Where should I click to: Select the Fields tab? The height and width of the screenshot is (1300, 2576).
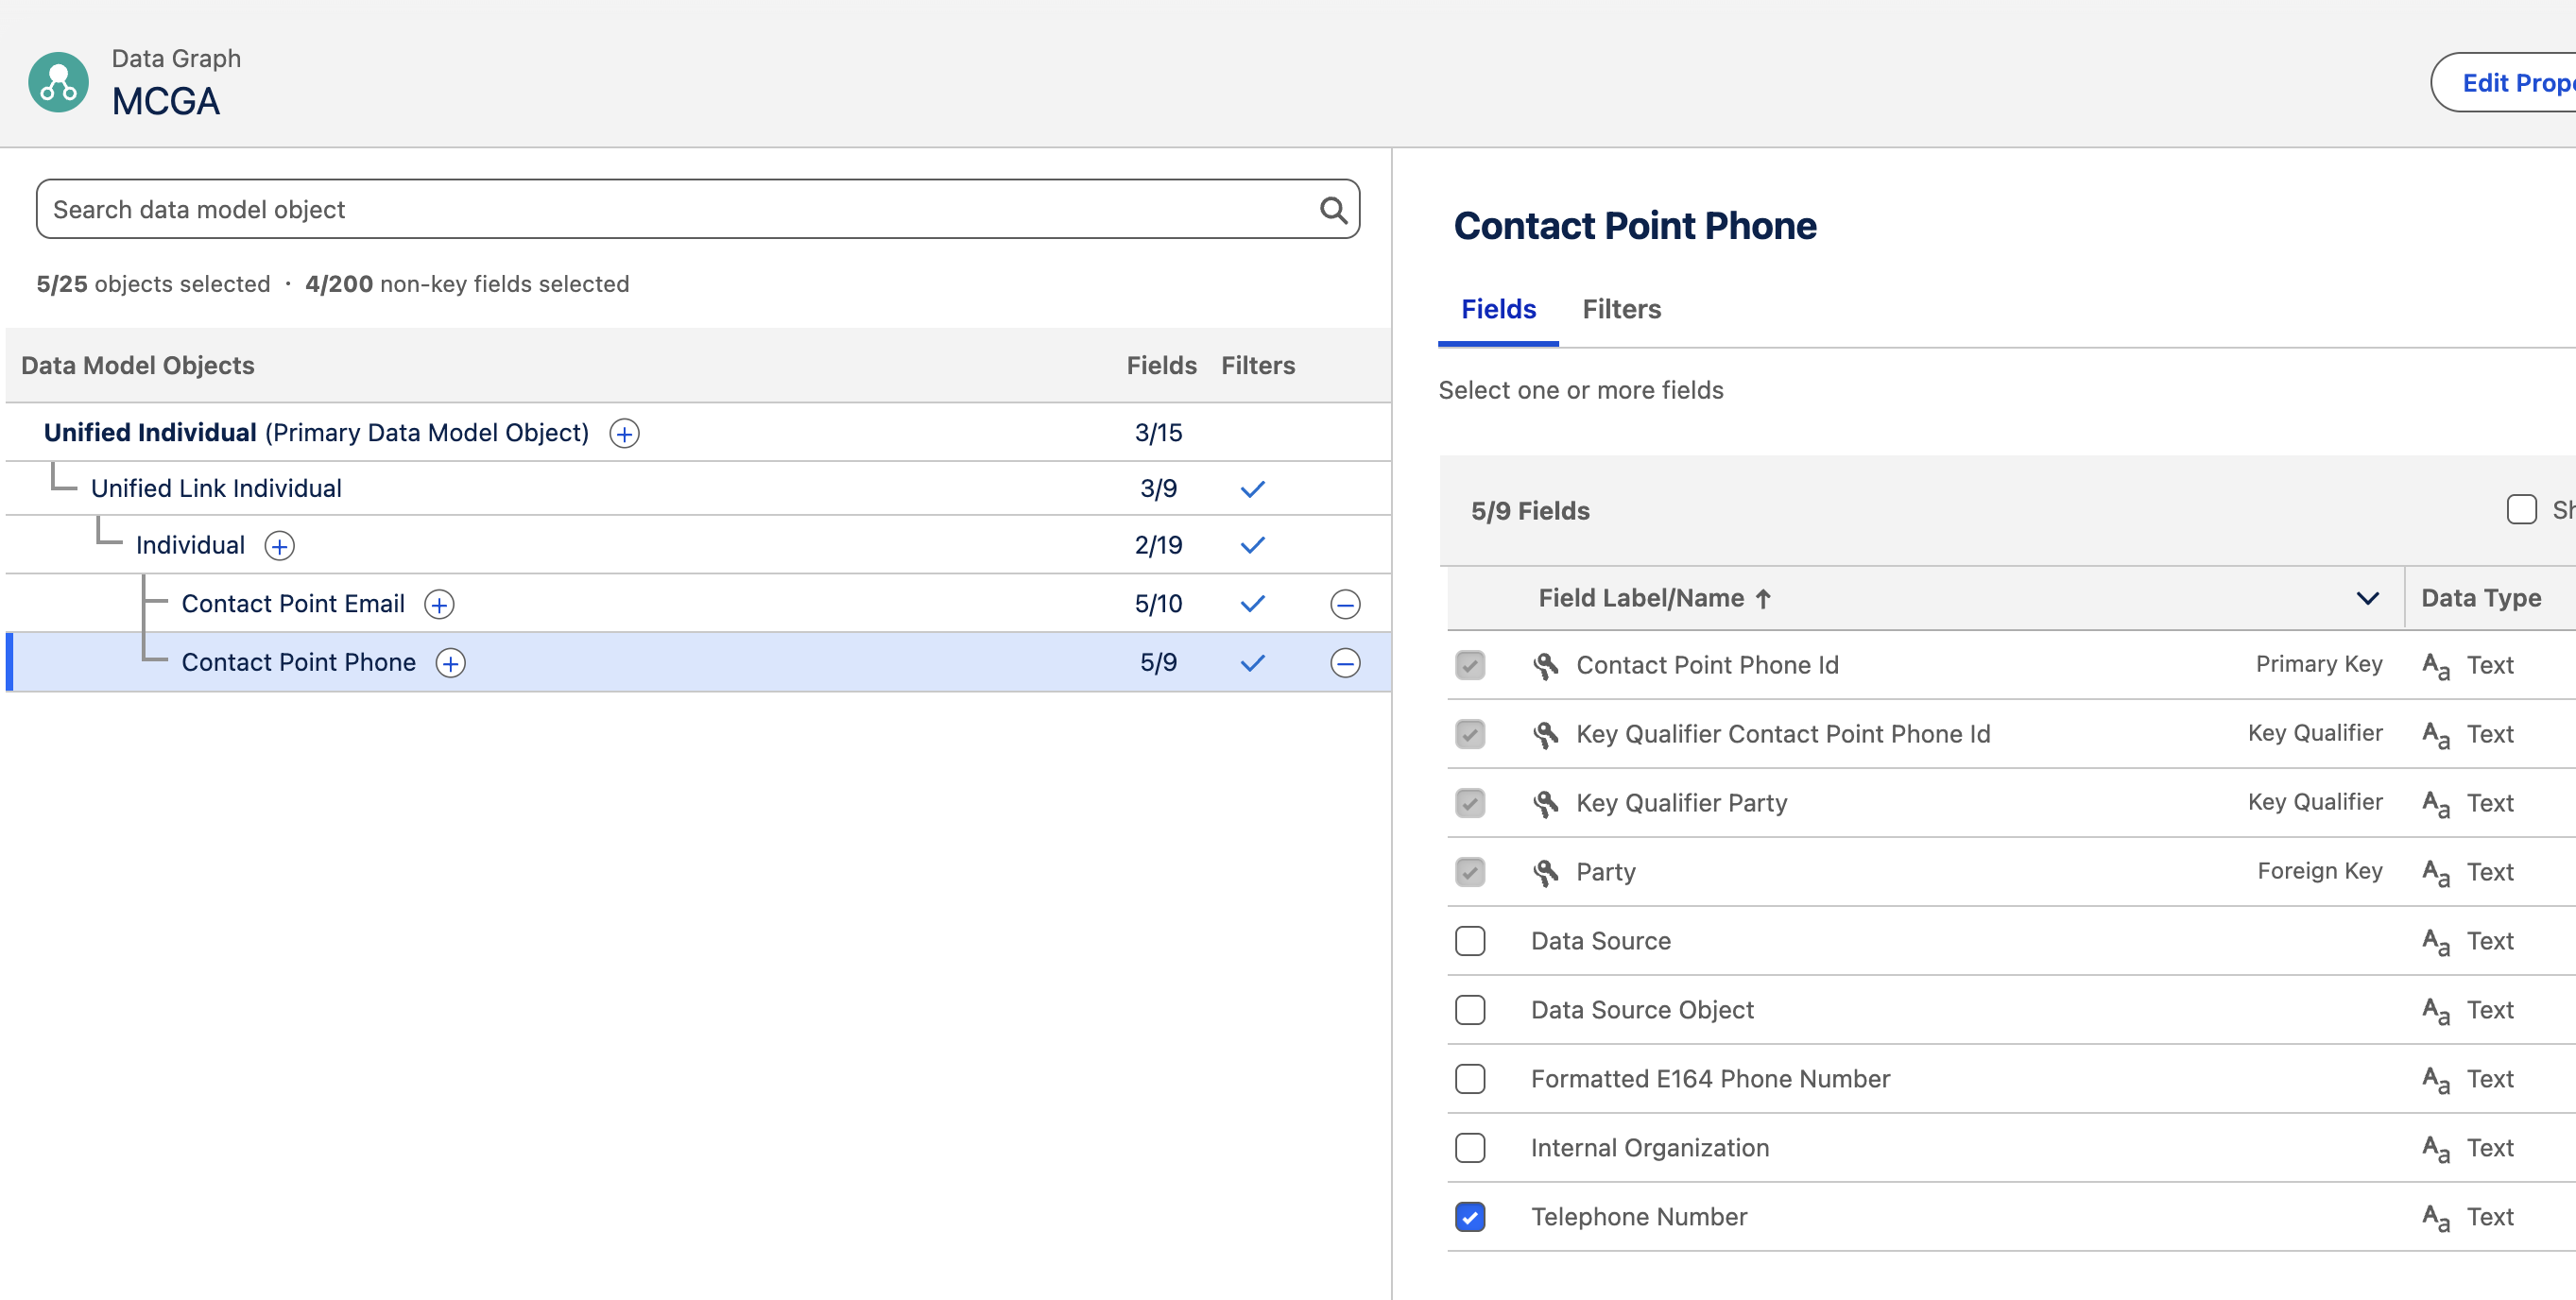pos(1497,309)
